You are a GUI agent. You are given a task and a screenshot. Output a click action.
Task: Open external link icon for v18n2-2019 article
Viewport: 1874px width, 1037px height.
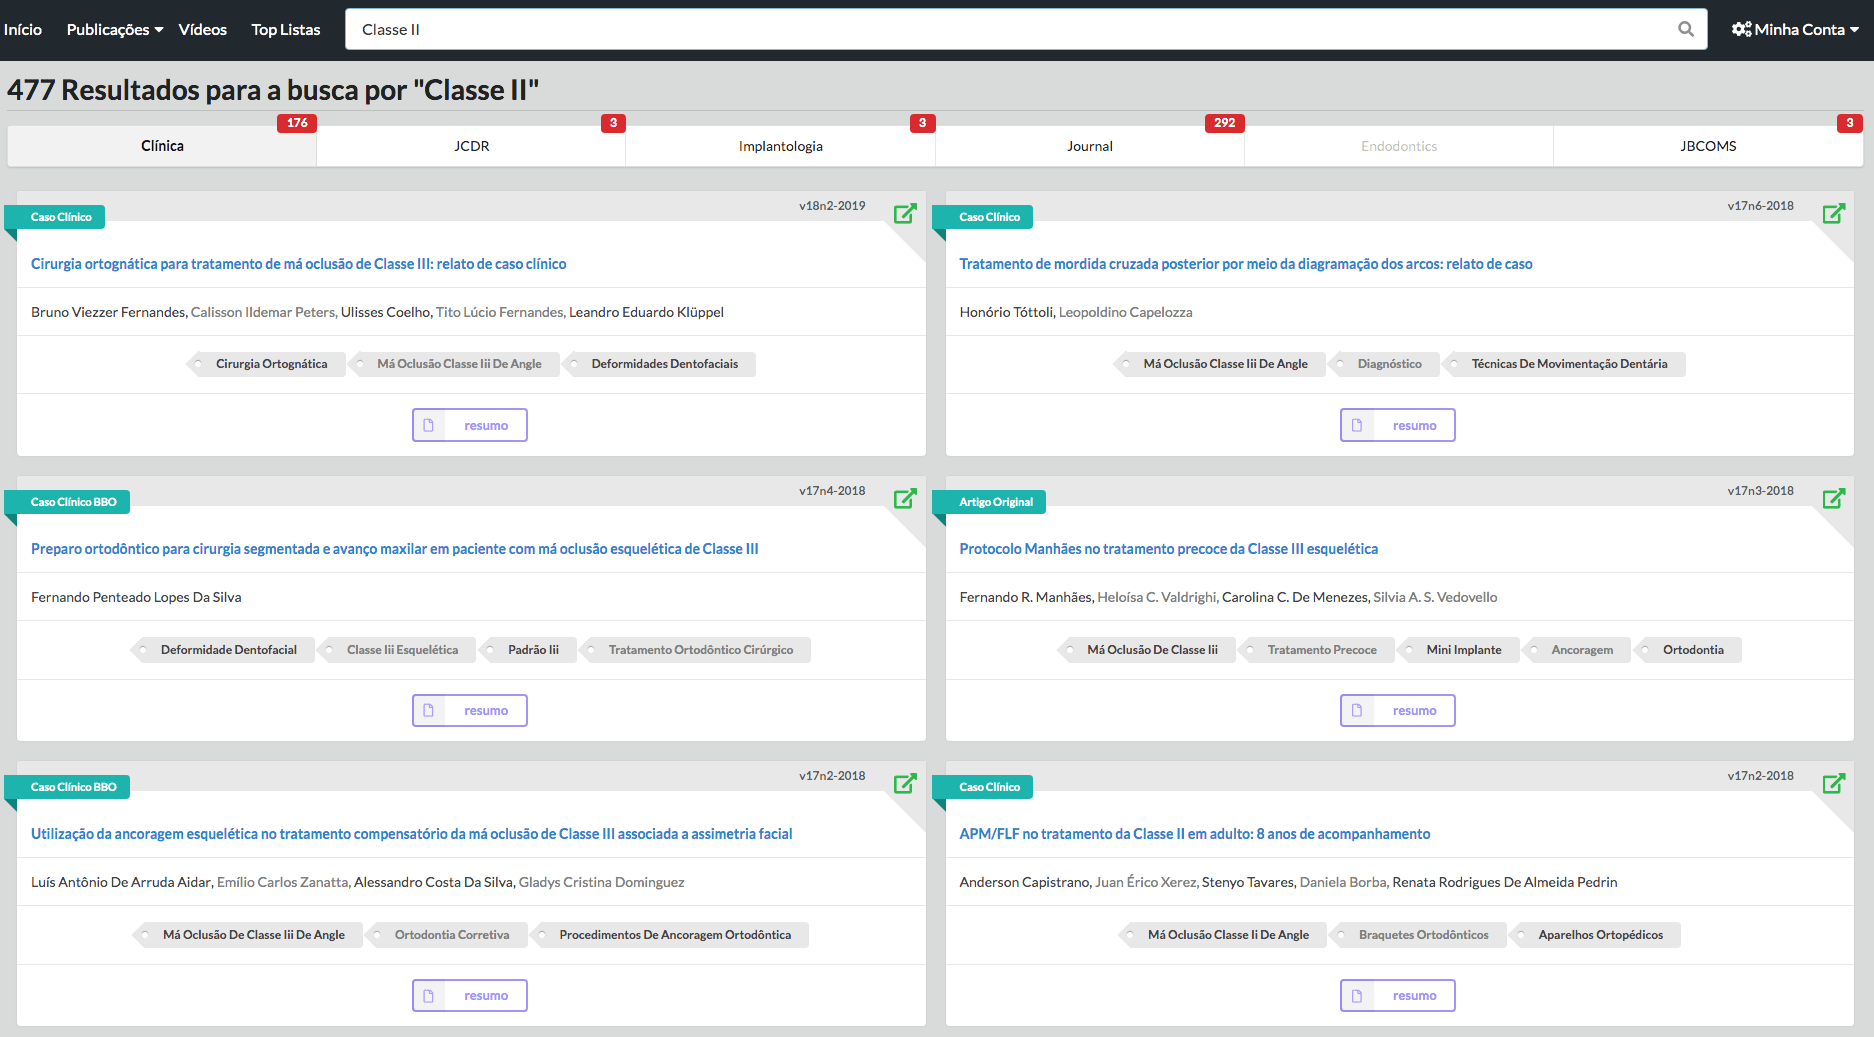pyautogui.click(x=905, y=213)
